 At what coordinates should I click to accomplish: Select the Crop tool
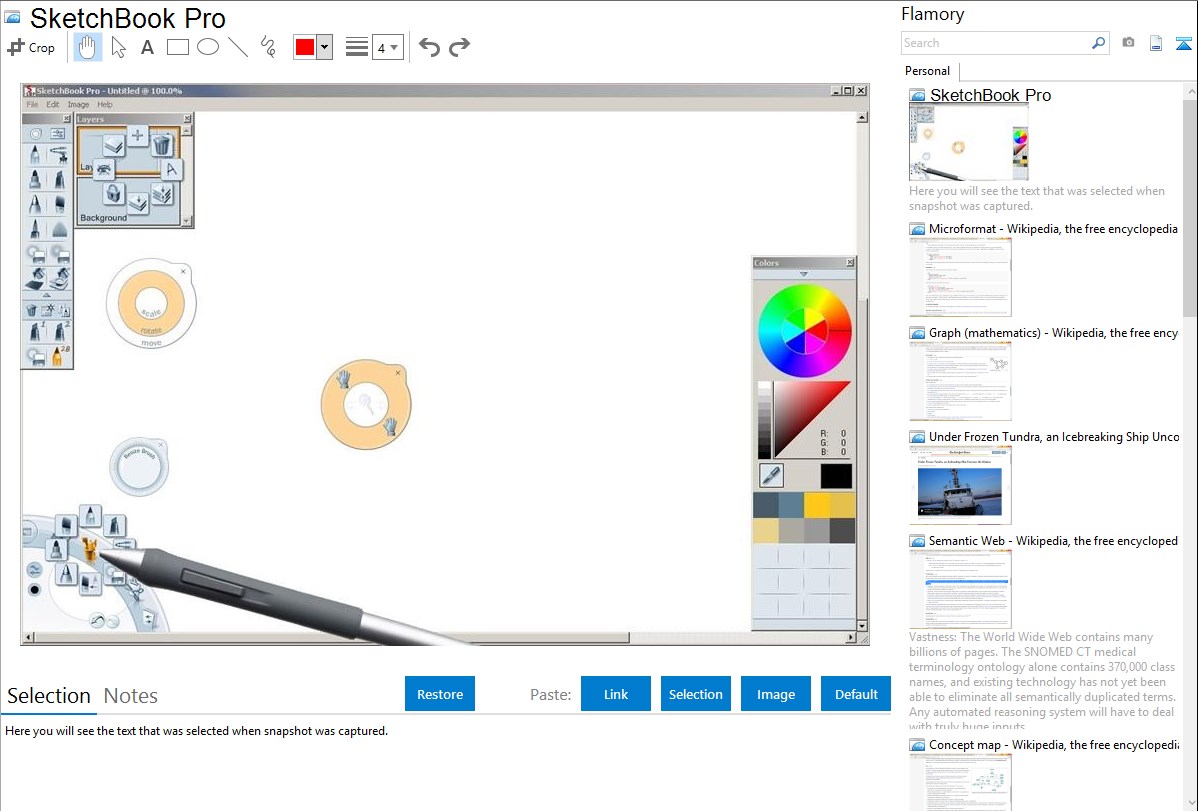[x=31, y=47]
